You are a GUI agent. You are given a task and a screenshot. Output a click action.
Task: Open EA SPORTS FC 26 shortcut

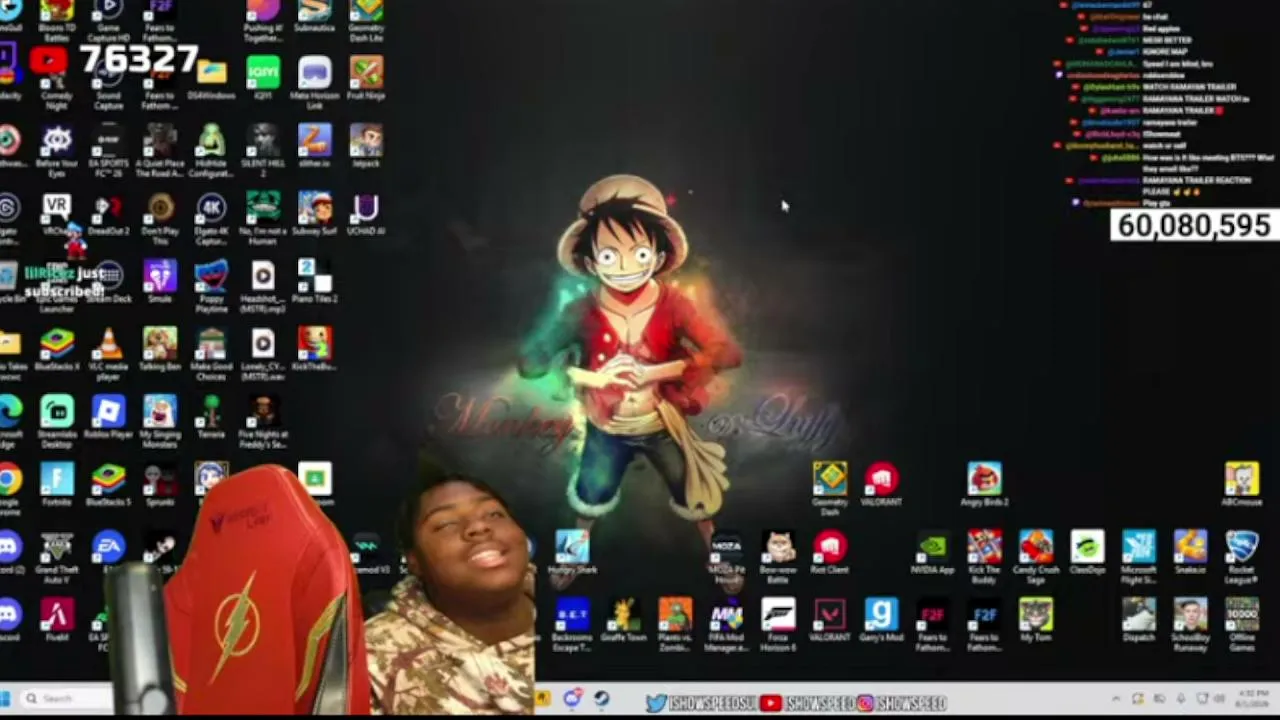pyautogui.click(x=108, y=140)
